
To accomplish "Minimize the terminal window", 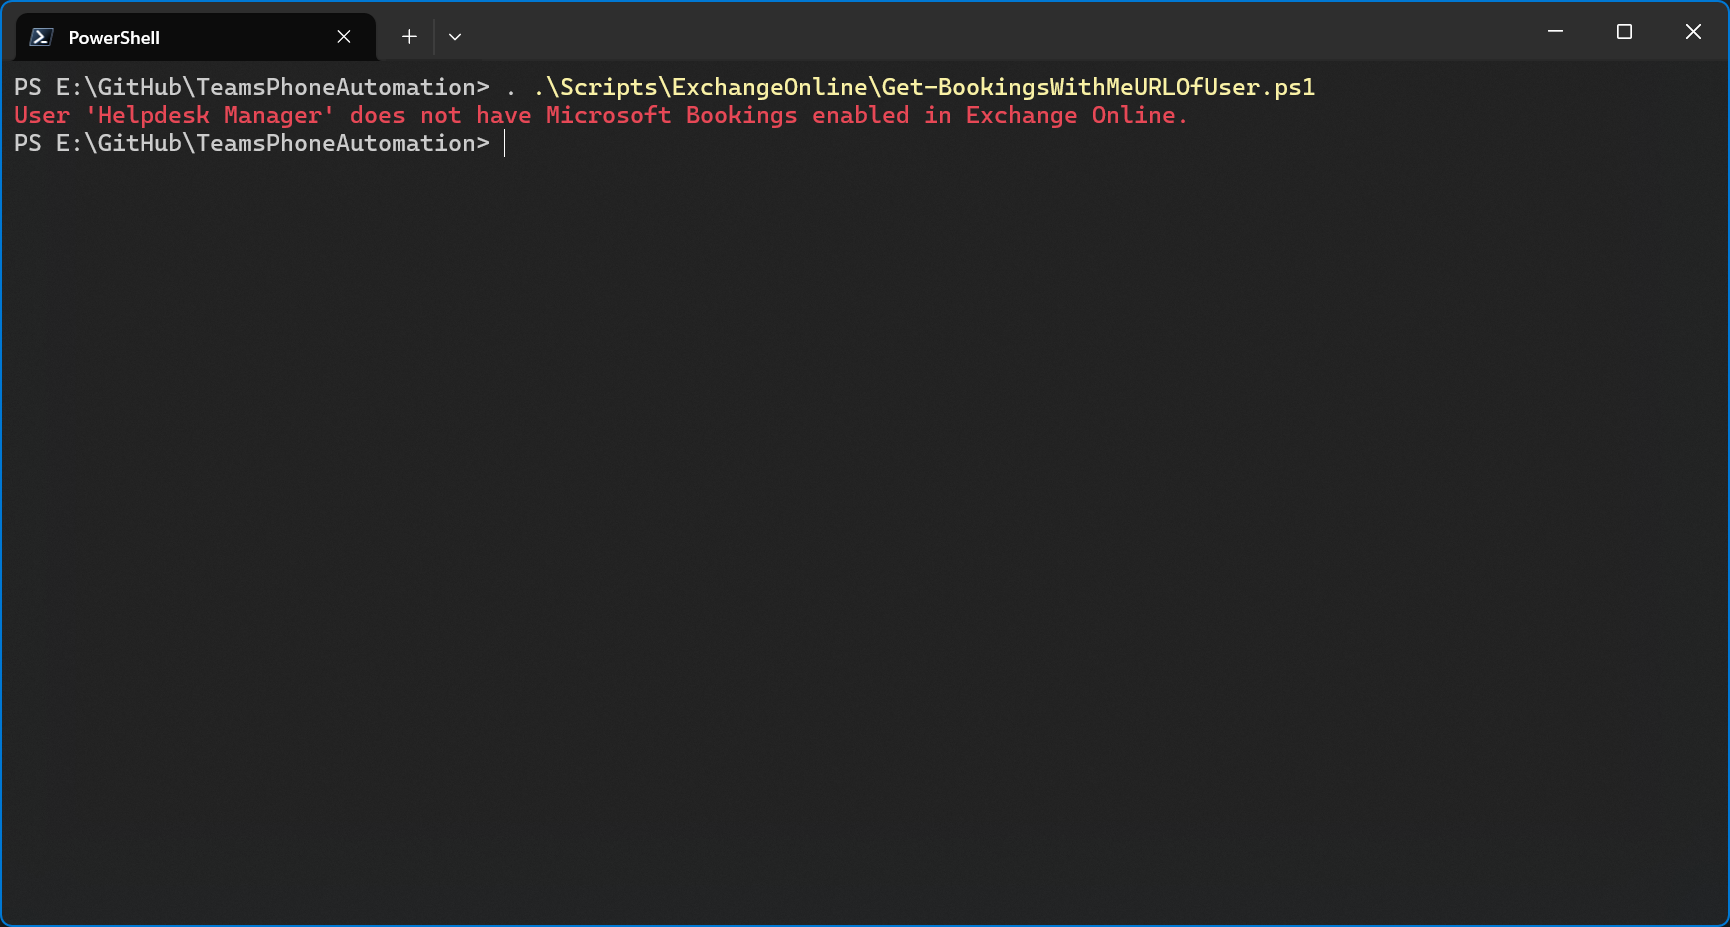I will 1555,32.
